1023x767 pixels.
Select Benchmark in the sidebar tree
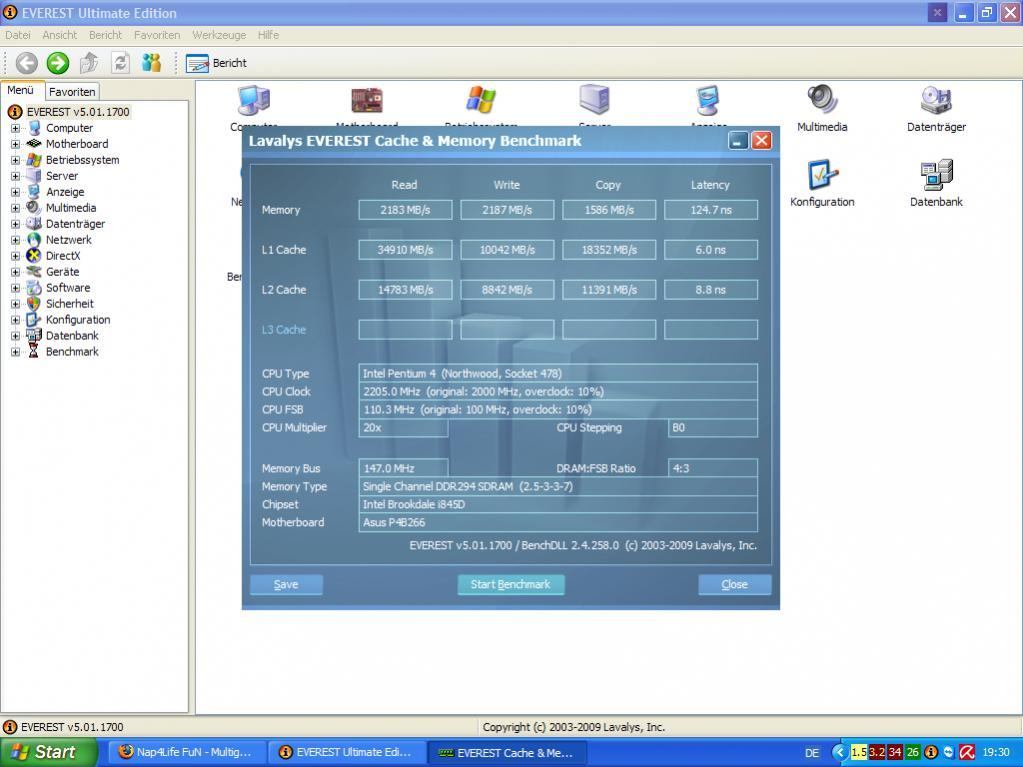(72, 352)
